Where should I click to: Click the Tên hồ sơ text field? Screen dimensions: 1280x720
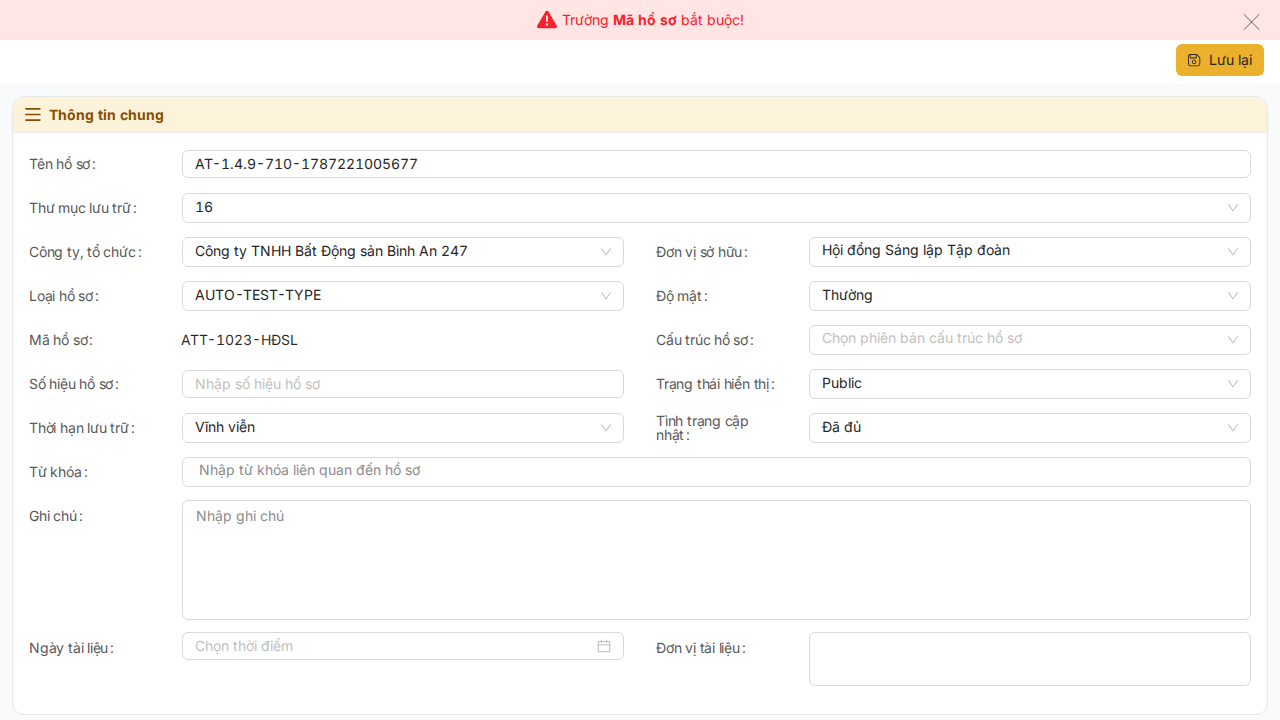click(716, 164)
